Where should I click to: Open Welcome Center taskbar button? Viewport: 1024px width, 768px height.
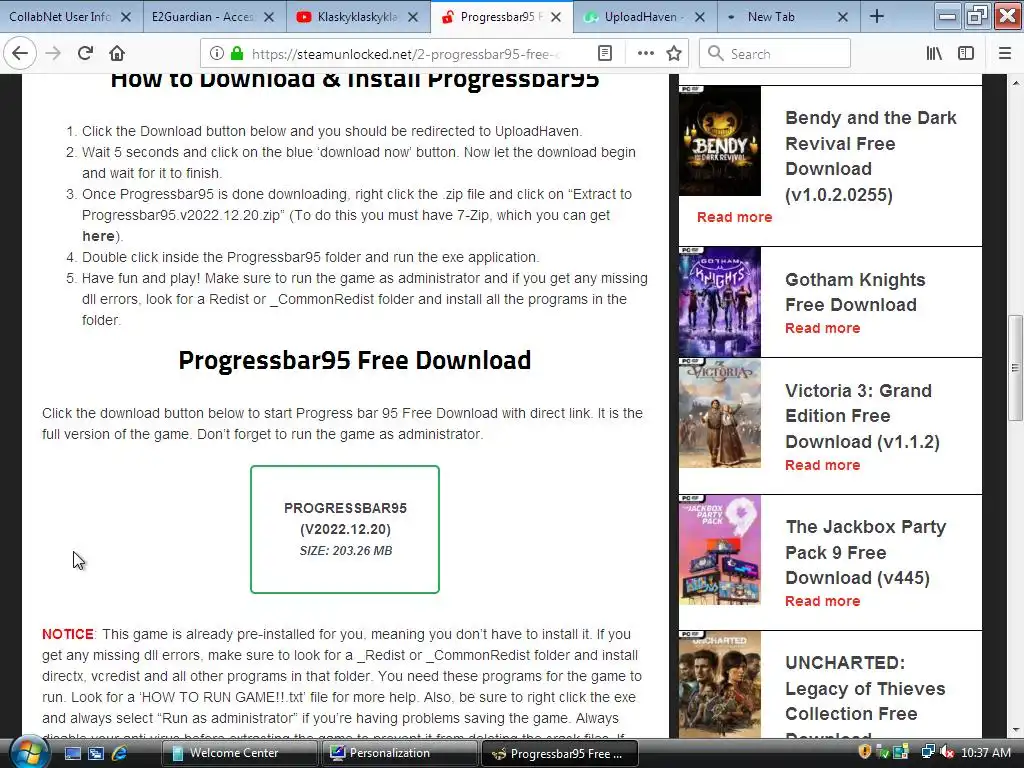click(239, 754)
